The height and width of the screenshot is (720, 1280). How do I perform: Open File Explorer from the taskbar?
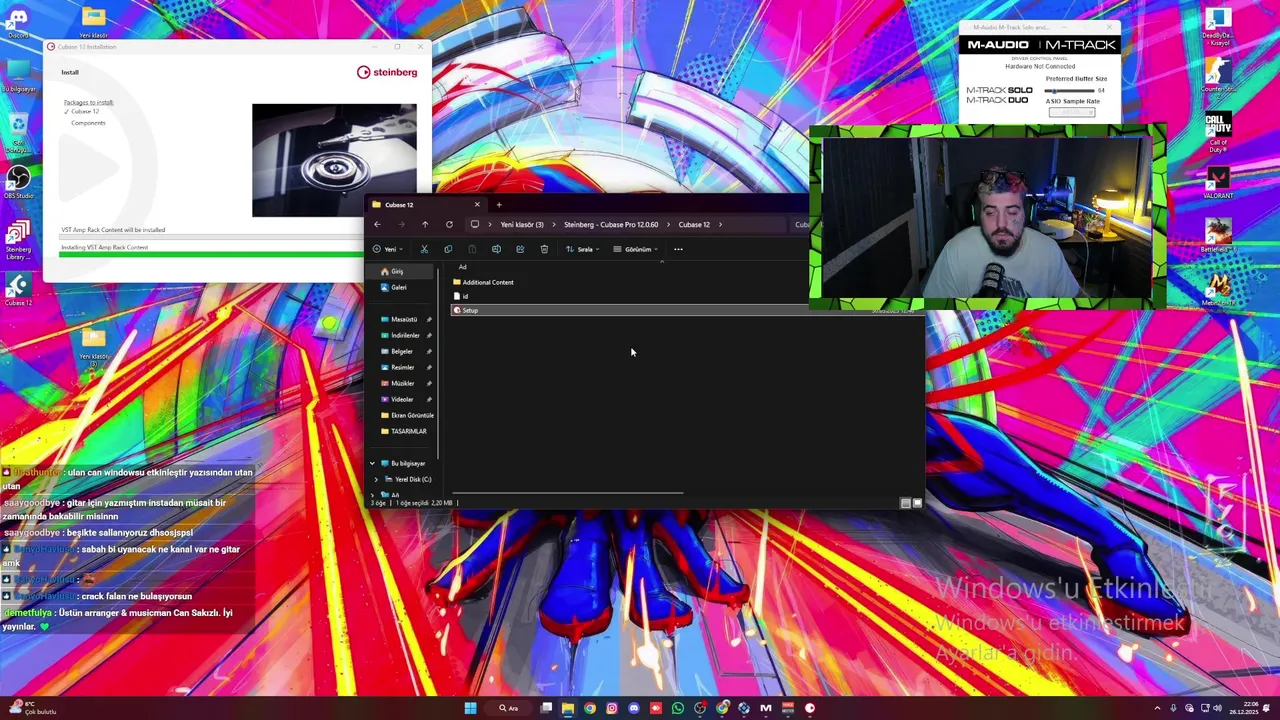568,708
